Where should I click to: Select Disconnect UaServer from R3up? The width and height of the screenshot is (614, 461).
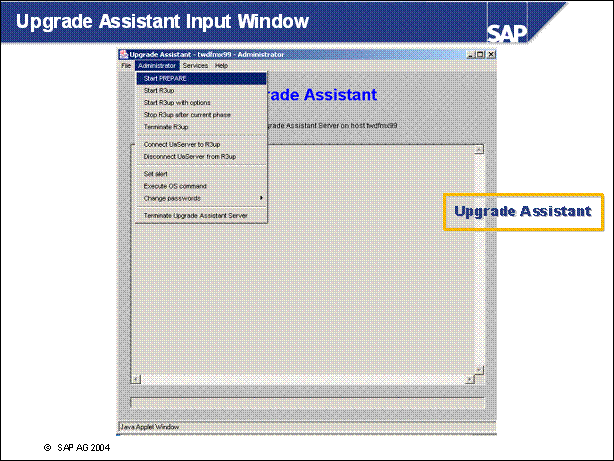pyautogui.click(x=189, y=156)
